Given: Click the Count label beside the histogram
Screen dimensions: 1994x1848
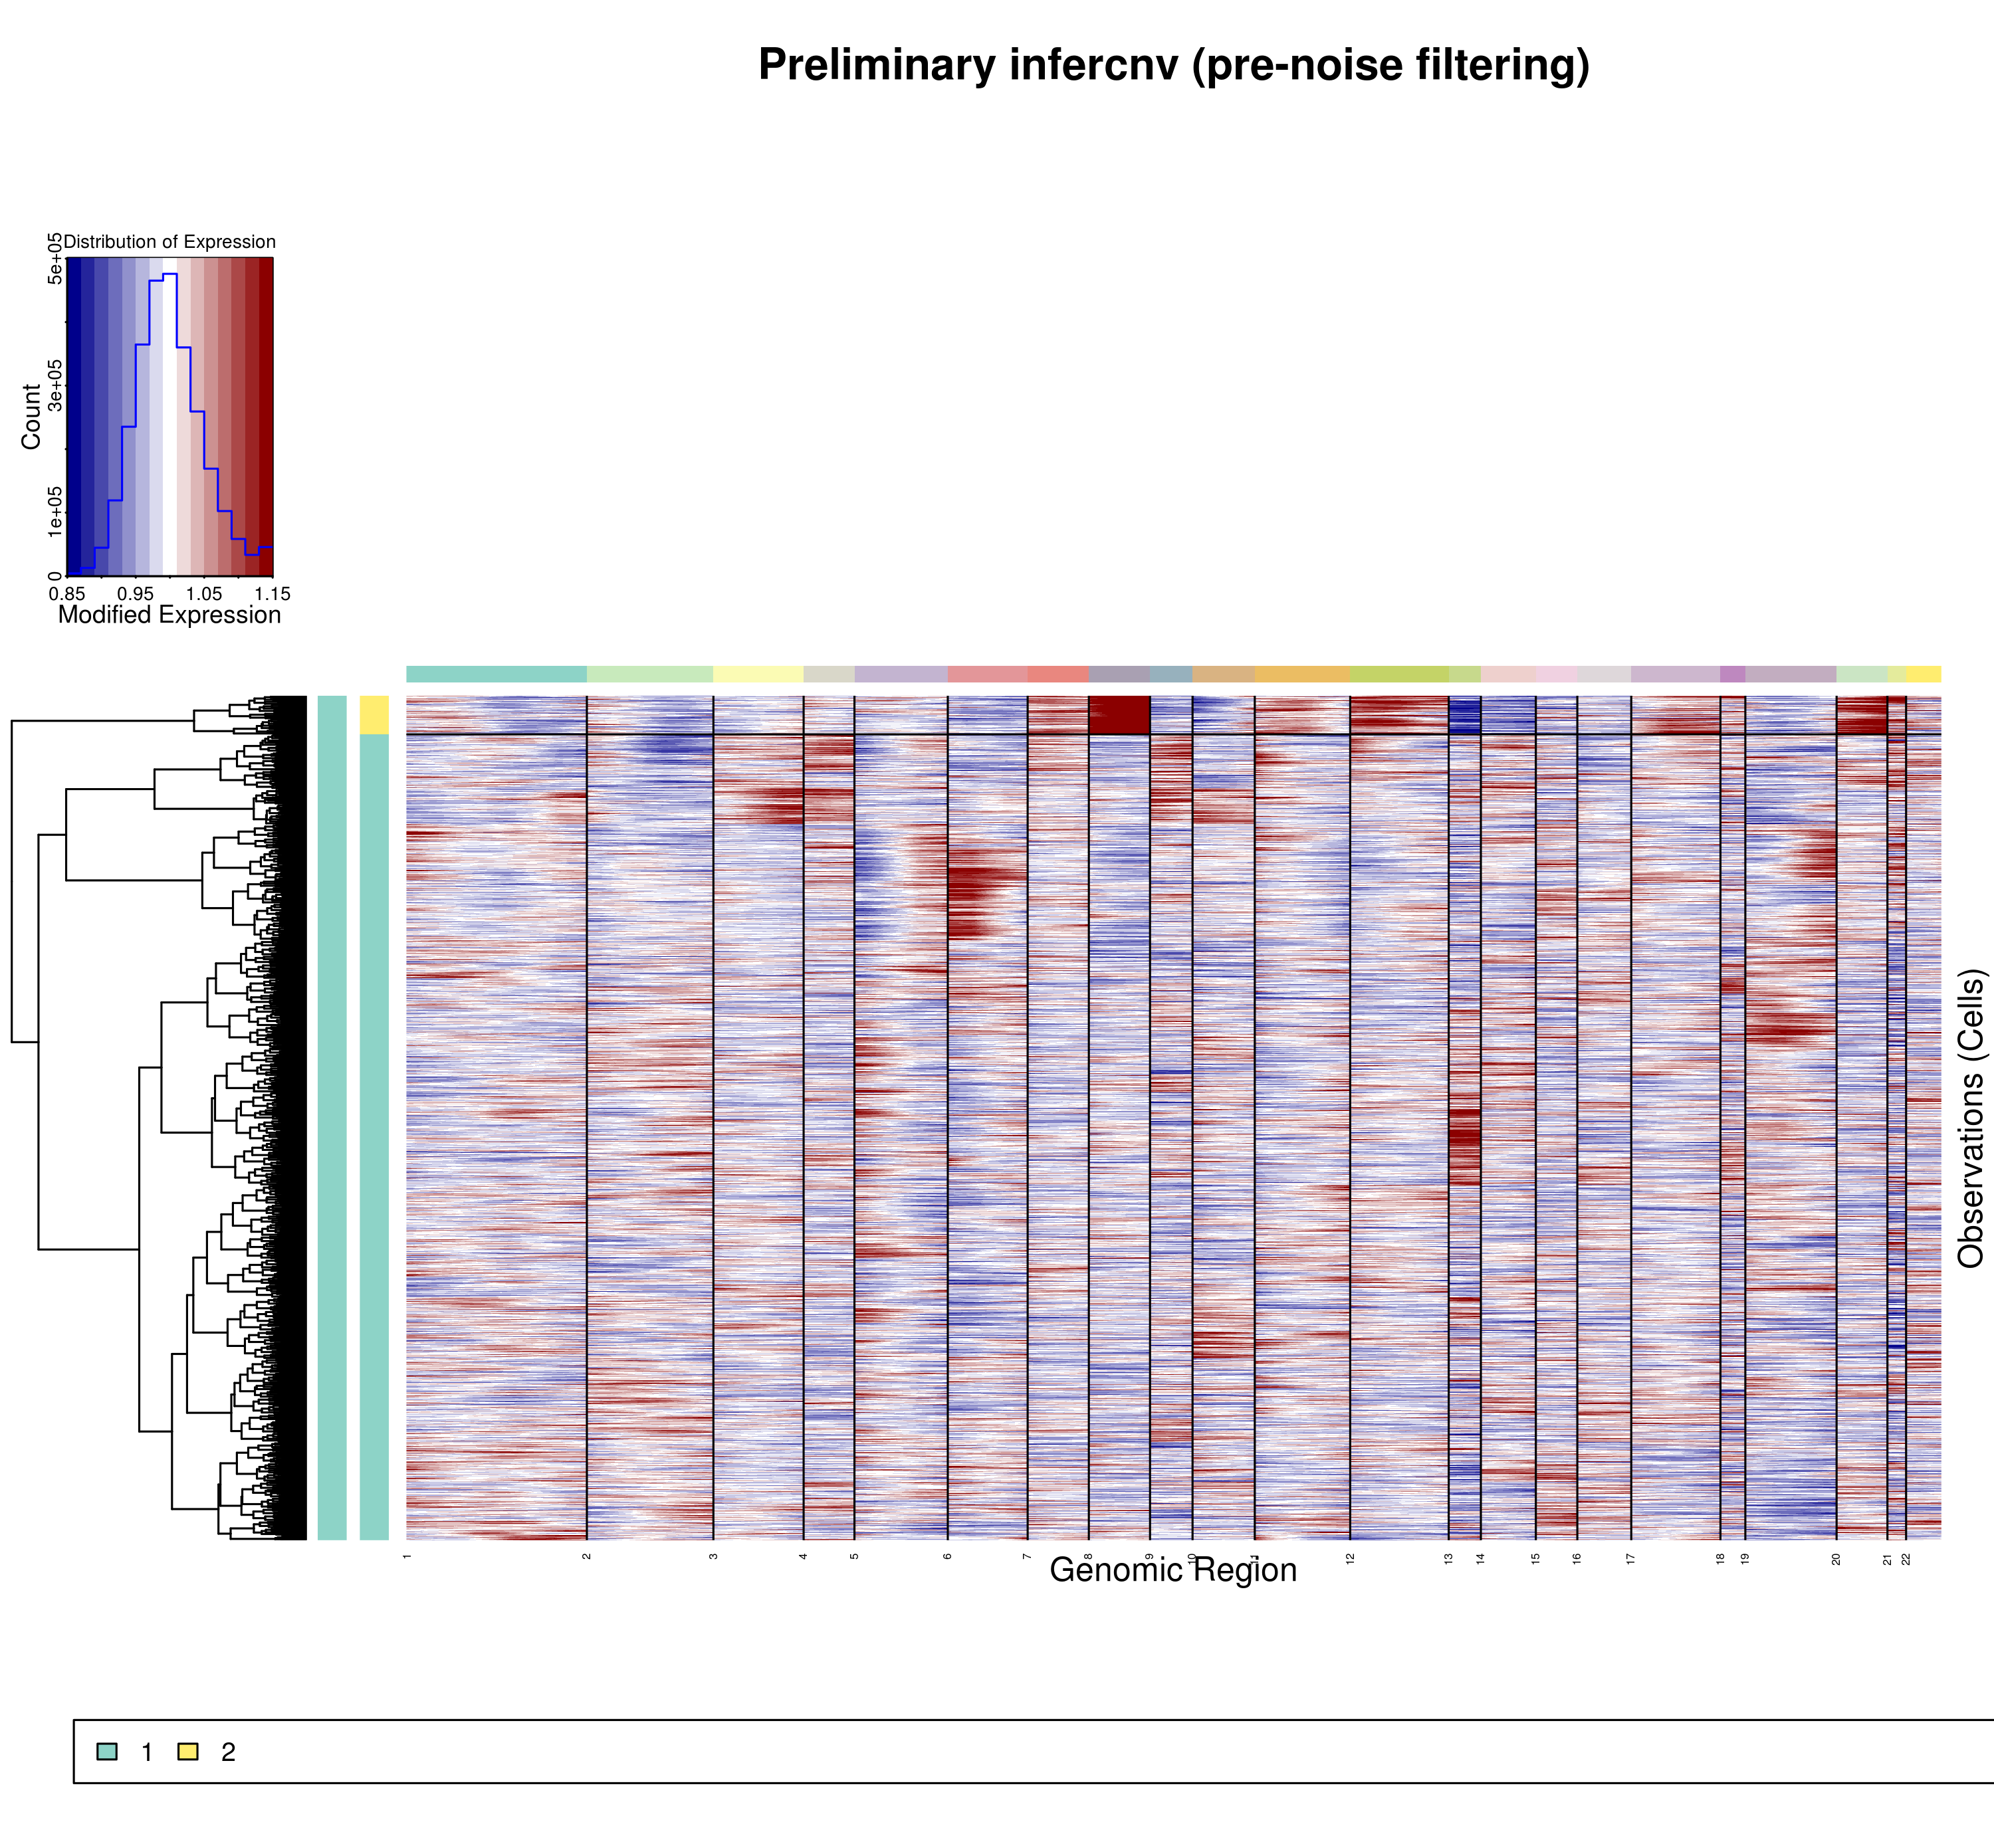Looking at the screenshot, I should coord(31,416).
